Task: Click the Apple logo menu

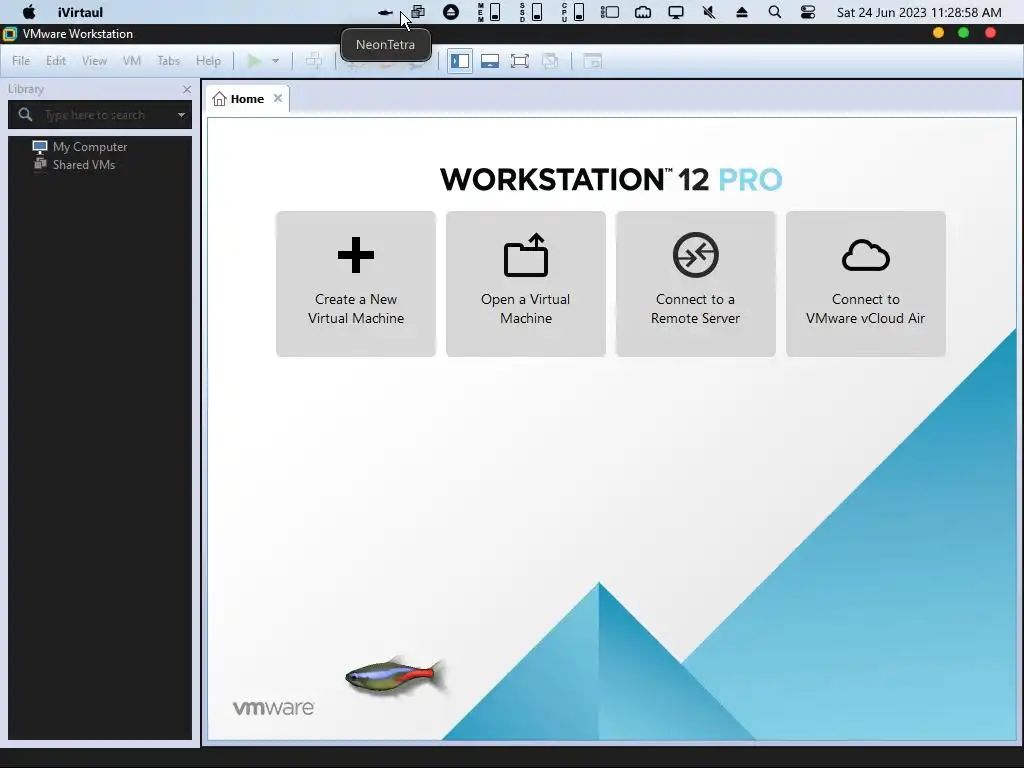Action: pos(29,12)
